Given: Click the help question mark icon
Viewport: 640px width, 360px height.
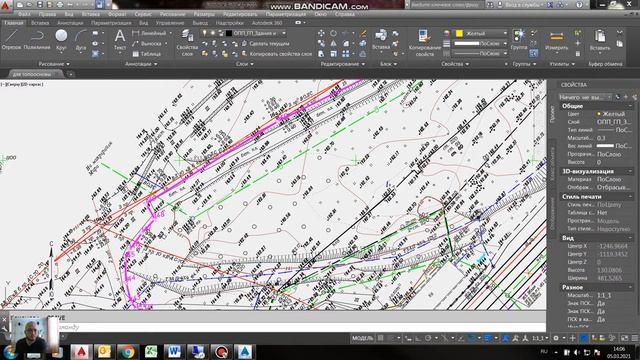Looking at the screenshot, I should pos(579,4).
